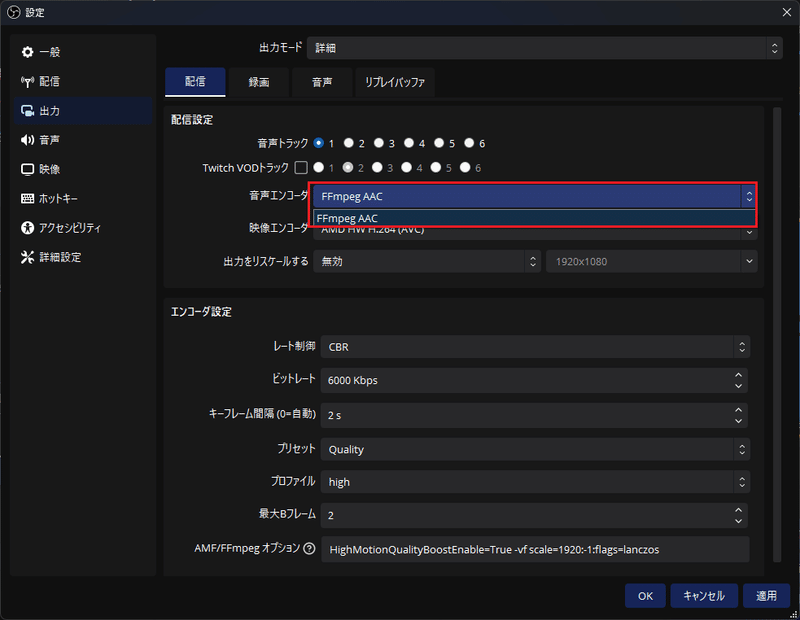Click the 適用 (Apply) button
Viewport: 800px width, 620px height.
[x=766, y=595]
